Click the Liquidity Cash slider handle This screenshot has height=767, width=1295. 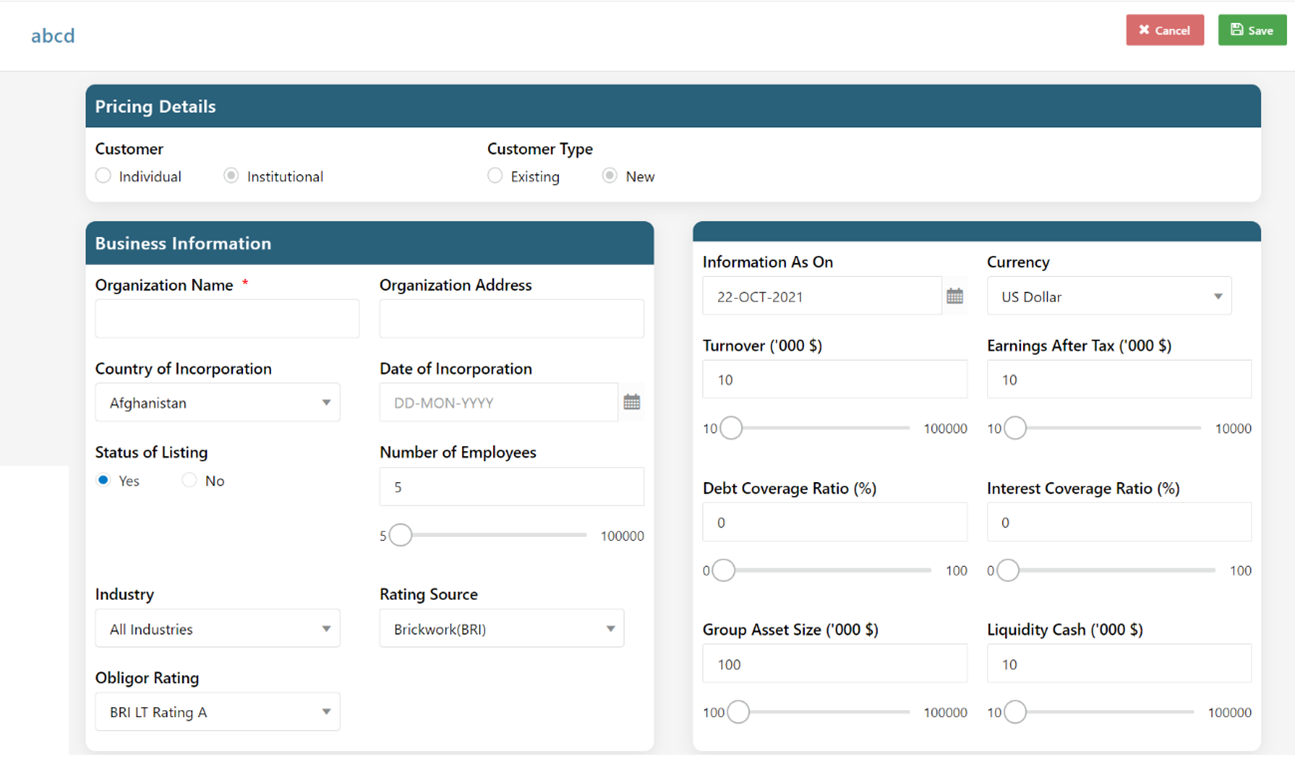tap(1015, 712)
